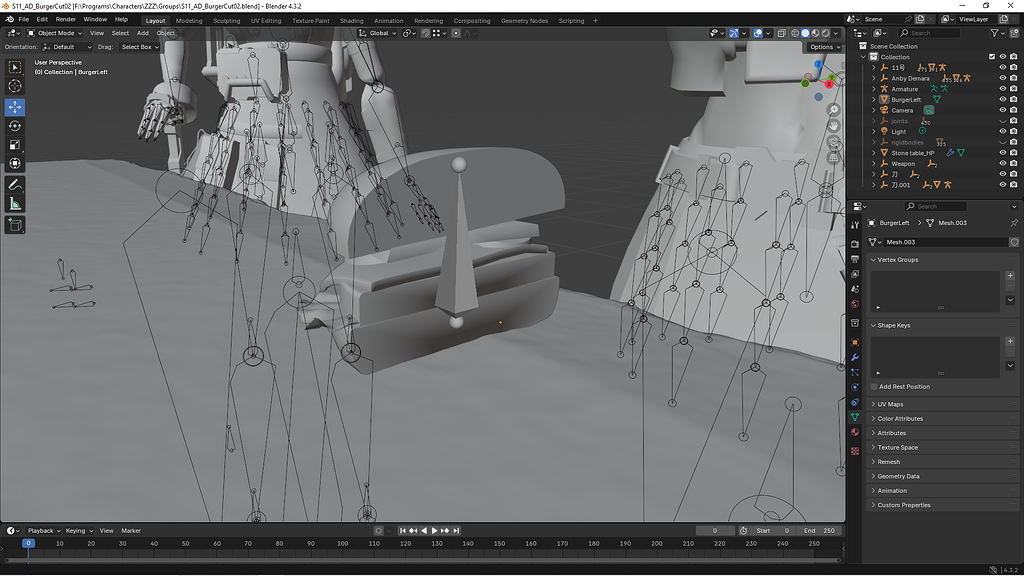Switch to wireframe viewport shading
The image size is (1024, 576).
point(795,33)
